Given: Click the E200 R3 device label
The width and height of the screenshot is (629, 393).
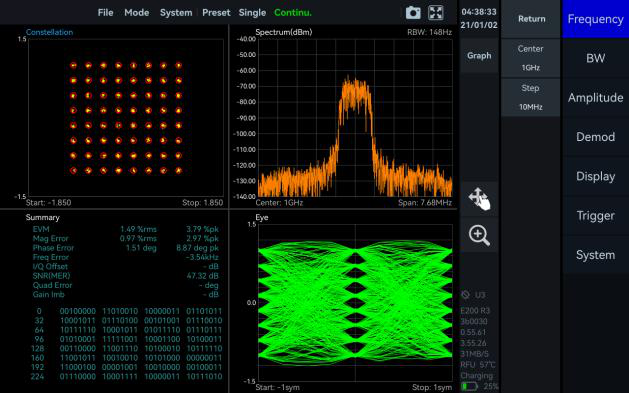Looking at the screenshot, I should (x=475, y=311).
